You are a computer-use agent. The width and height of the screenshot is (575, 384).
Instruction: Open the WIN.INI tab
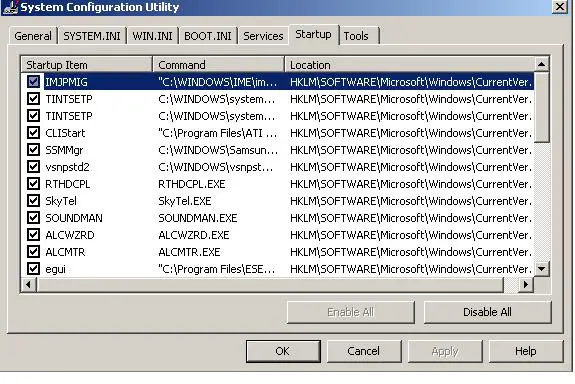(152, 36)
